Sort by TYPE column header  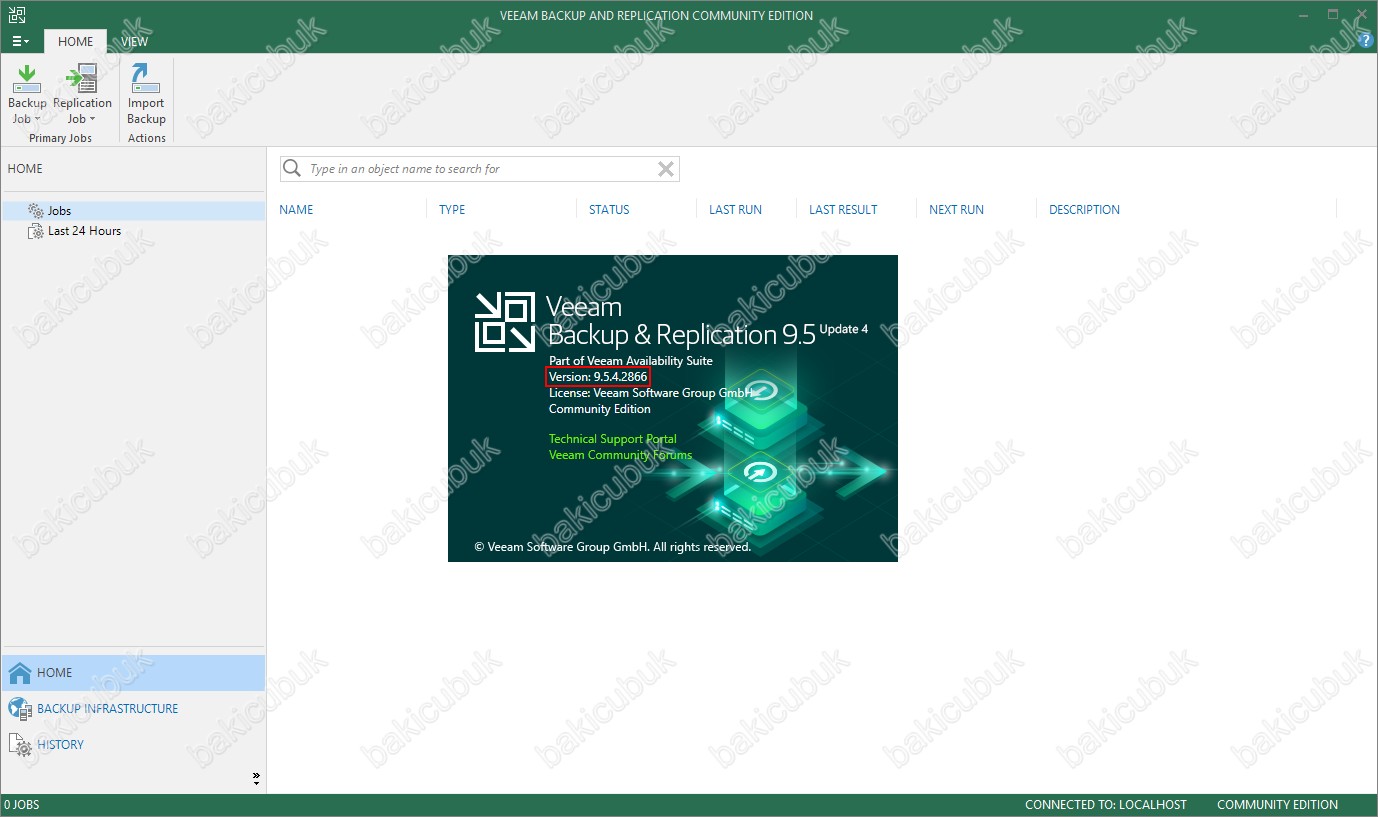click(x=452, y=210)
